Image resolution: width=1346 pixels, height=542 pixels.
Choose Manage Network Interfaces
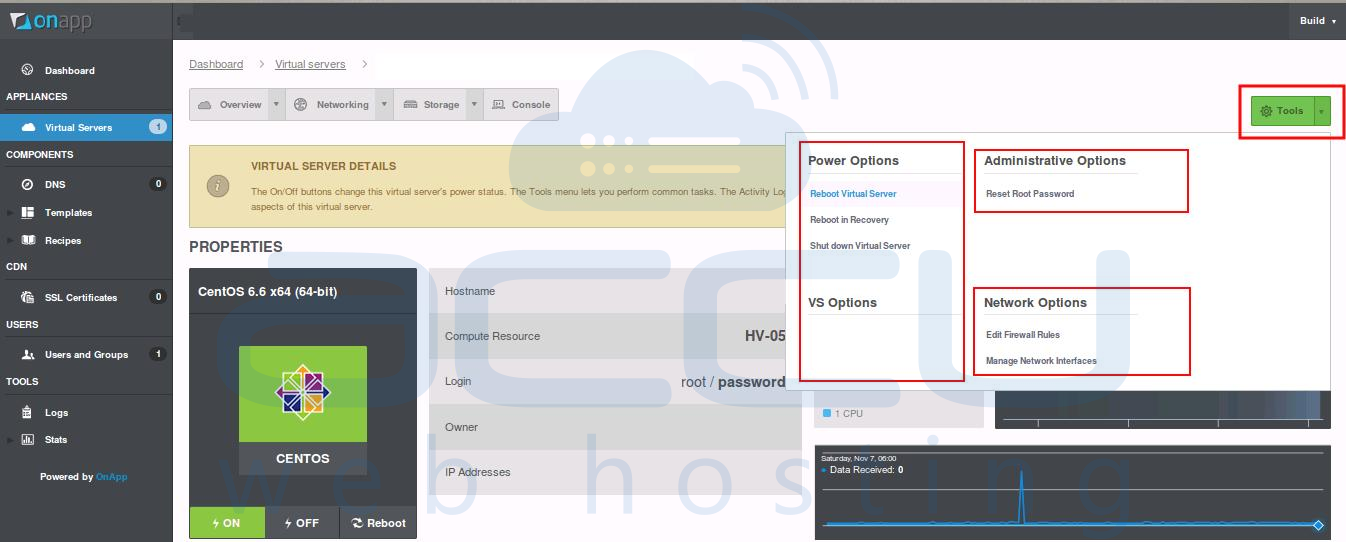pyautogui.click(x=1041, y=361)
